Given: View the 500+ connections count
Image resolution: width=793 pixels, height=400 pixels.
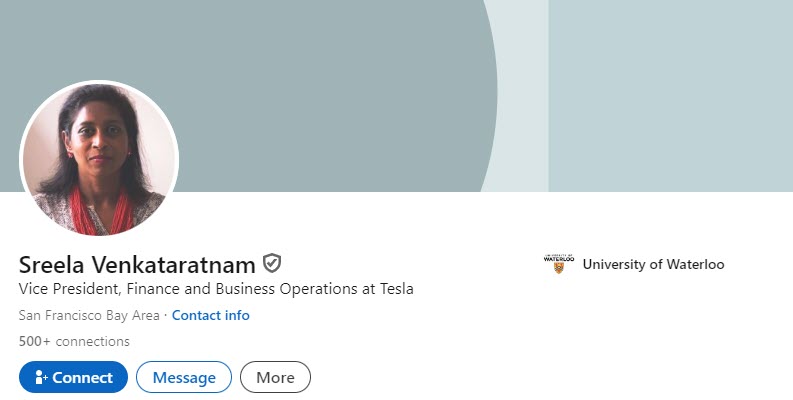Looking at the screenshot, I should [74, 341].
